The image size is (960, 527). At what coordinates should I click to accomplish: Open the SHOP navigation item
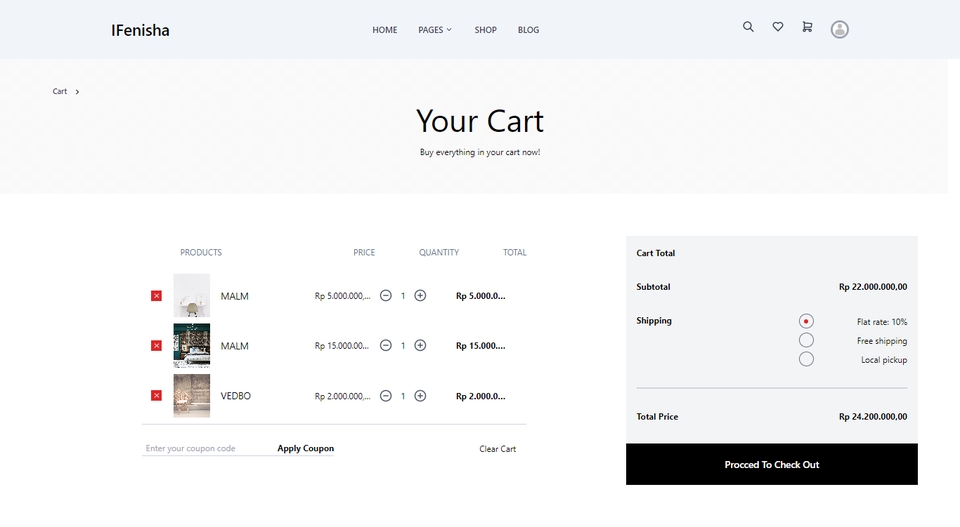click(x=486, y=30)
